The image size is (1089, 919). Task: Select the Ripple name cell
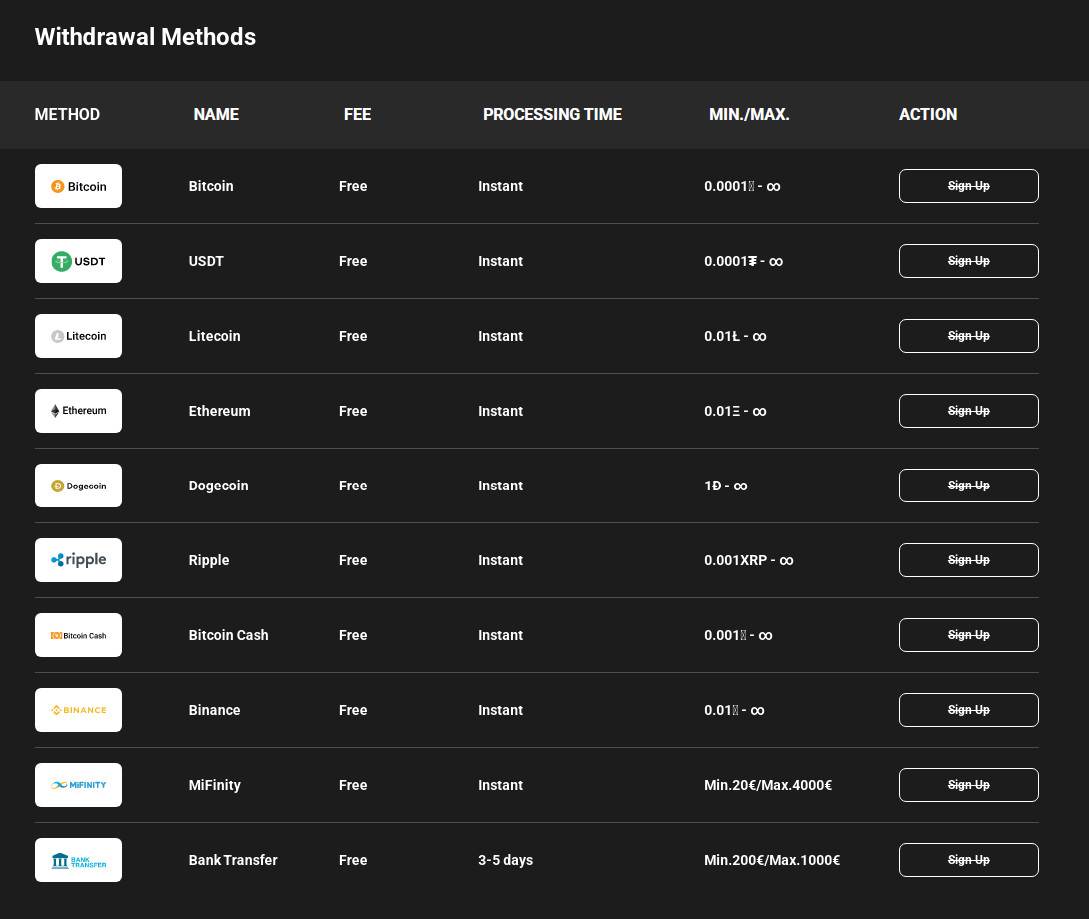click(209, 560)
